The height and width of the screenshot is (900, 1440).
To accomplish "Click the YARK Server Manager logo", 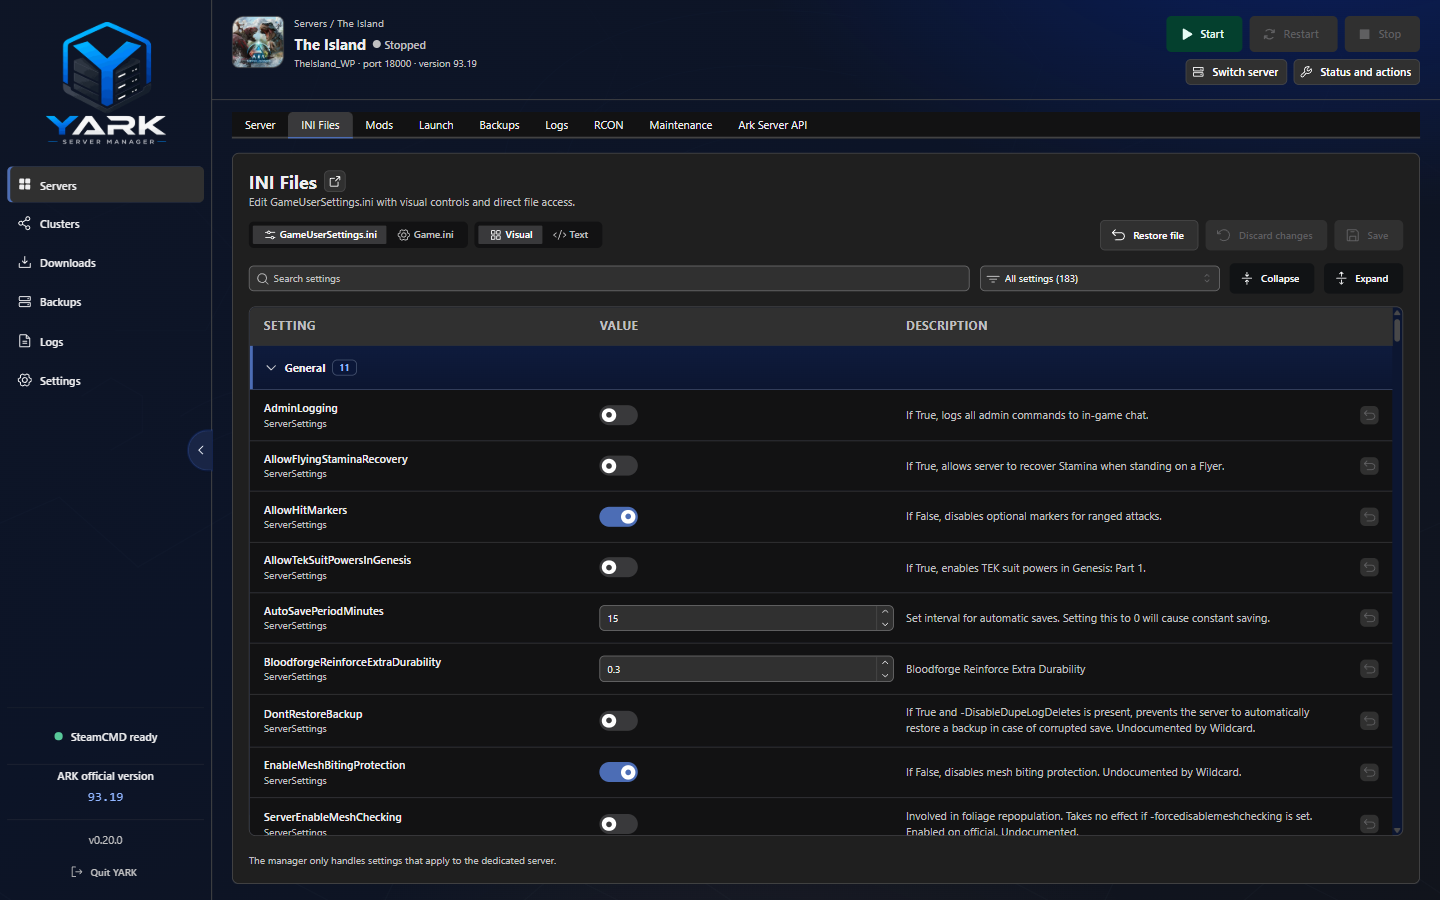I will 106,83.
